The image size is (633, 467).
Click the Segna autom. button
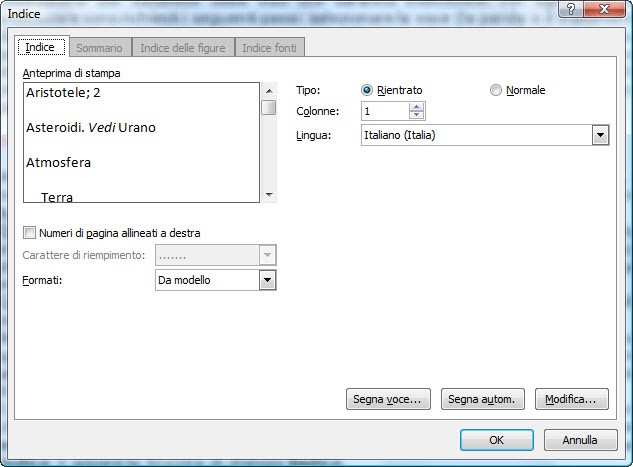[x=483, y=399]
